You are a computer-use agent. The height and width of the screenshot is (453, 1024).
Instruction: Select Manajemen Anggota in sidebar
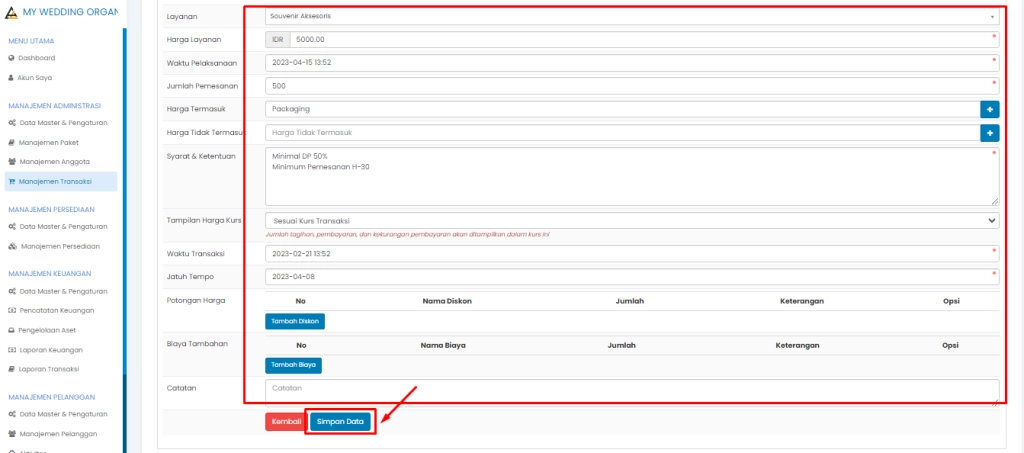click(x=54, y=161)
